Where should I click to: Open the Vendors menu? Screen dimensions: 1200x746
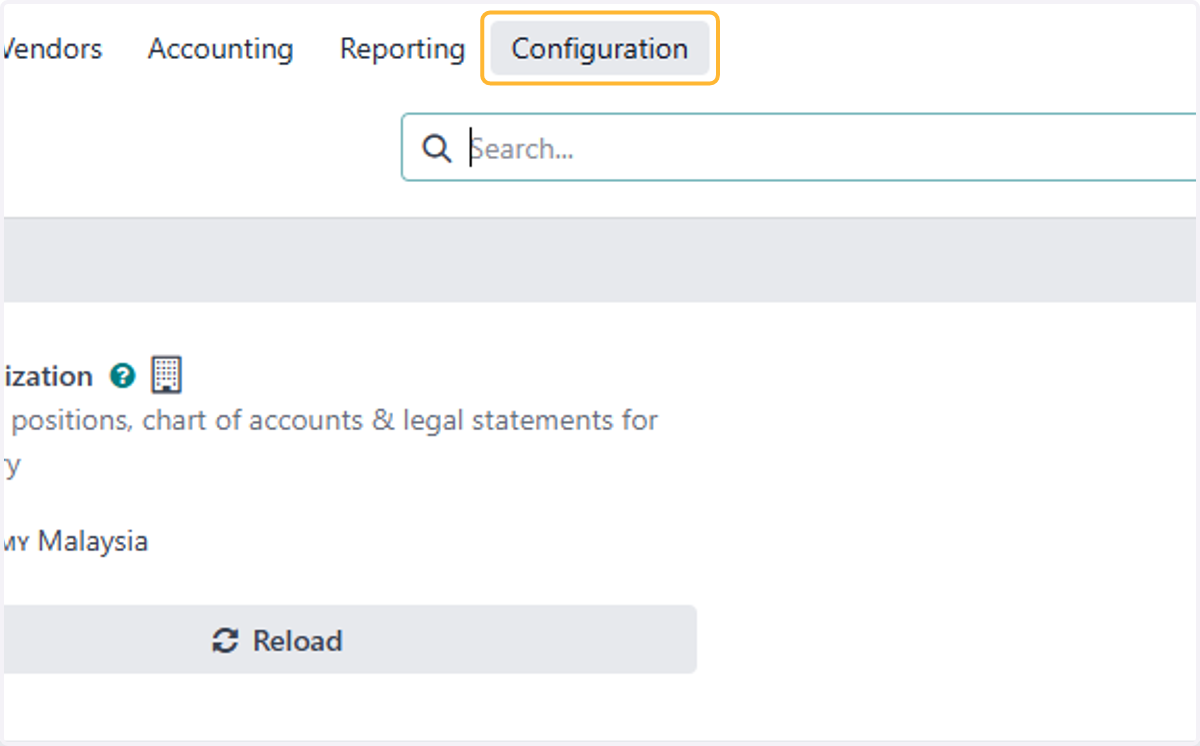(52, 48)
